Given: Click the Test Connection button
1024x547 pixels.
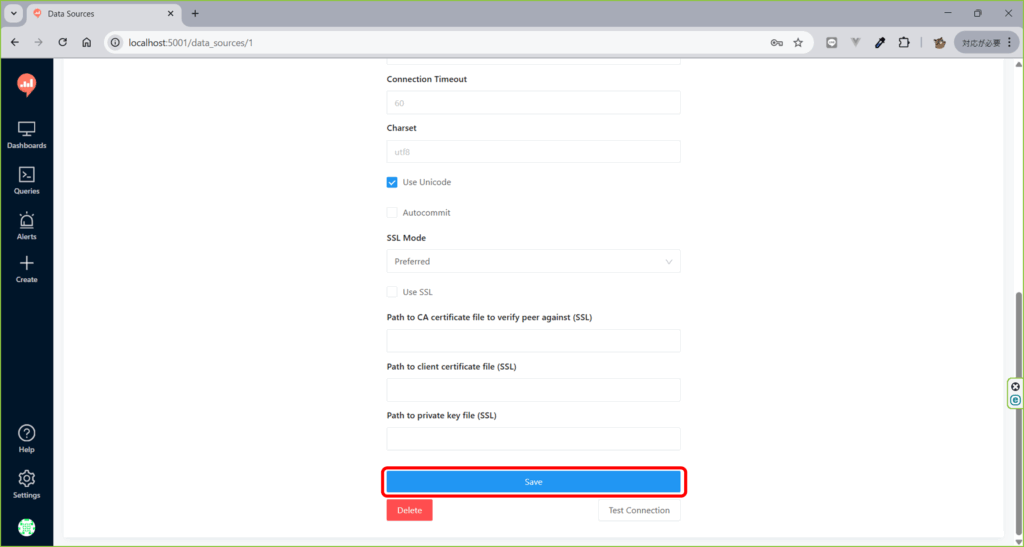Looking at the screenshot, I should pyautogui.click(x=639, y=511).
